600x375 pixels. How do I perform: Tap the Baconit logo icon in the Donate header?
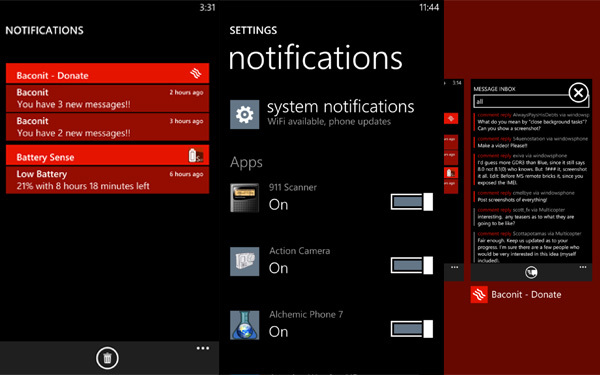tap(196, 73)
